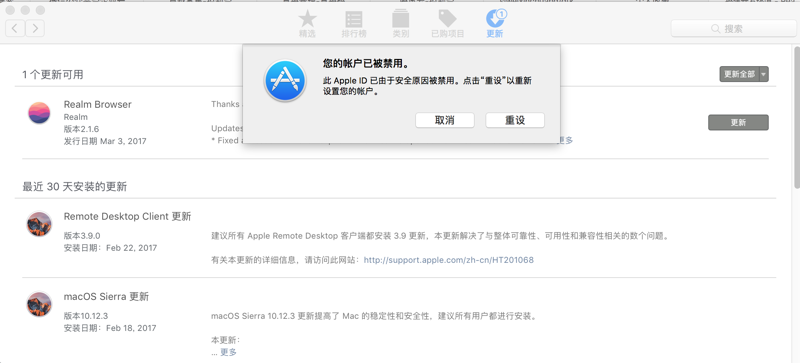Open the support.apple.com HT201068 link
The image size is (800, 363).
point(448,260)
